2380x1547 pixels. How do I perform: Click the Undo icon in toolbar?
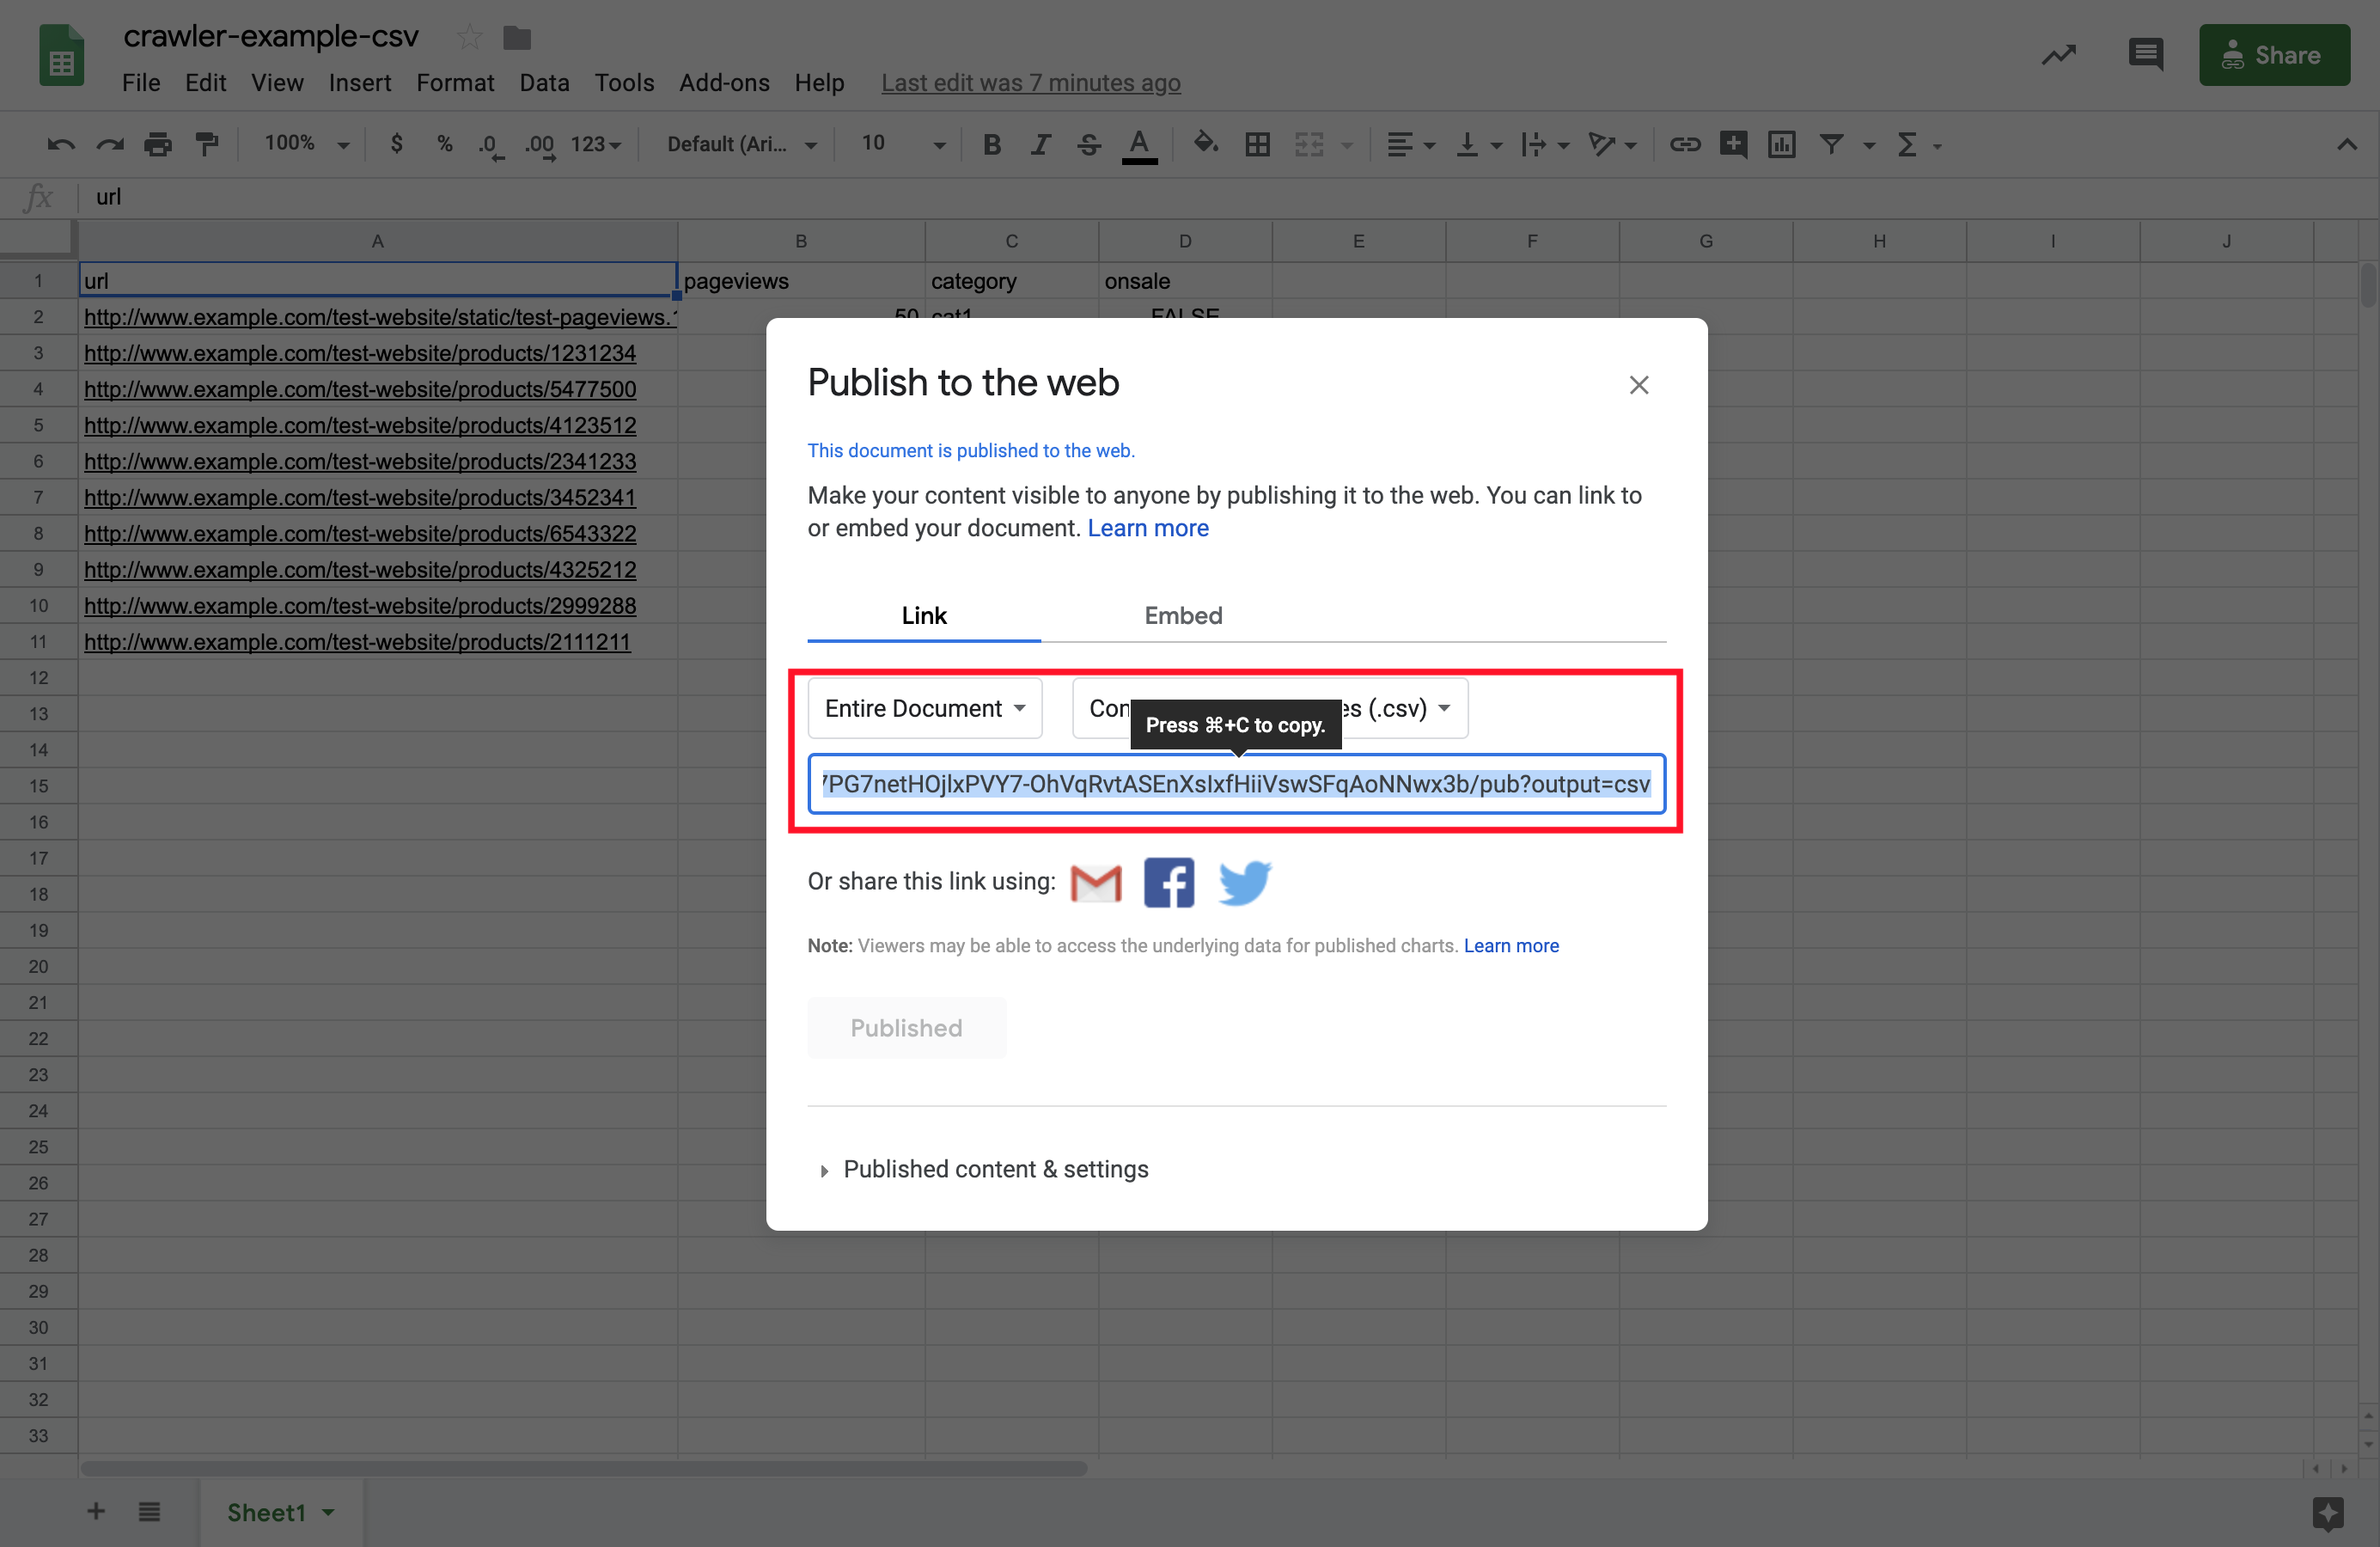point(61,144)
